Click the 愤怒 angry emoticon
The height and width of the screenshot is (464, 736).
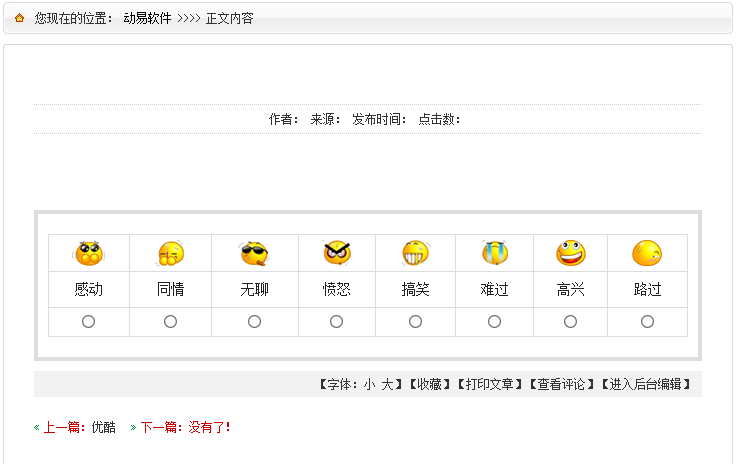[x=337, y=253]
